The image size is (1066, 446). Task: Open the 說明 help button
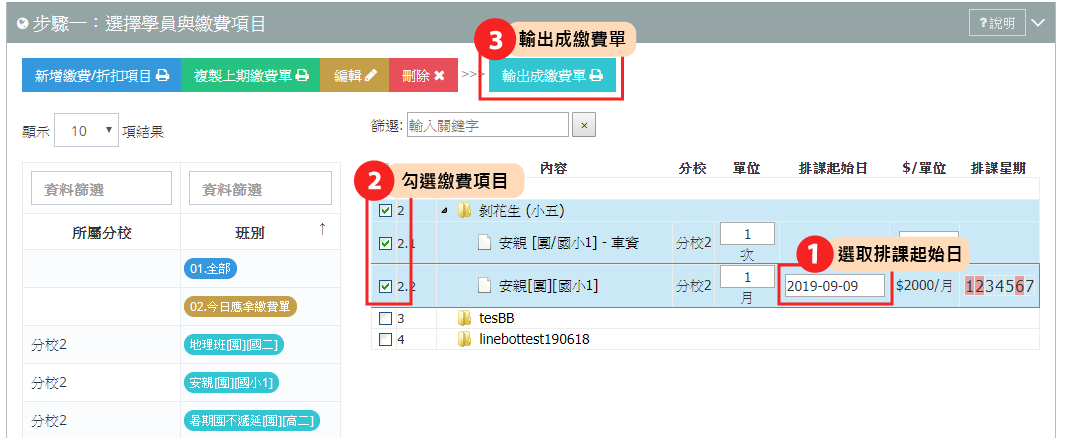coord(997,23)
